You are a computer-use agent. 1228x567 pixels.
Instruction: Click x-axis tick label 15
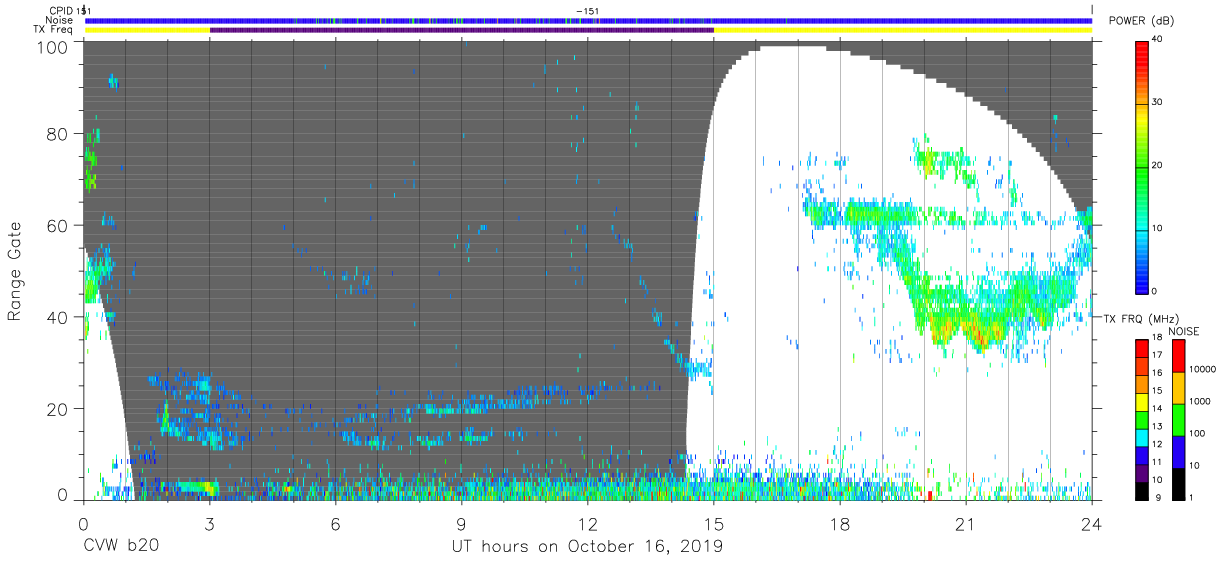[x=713, y=523]
